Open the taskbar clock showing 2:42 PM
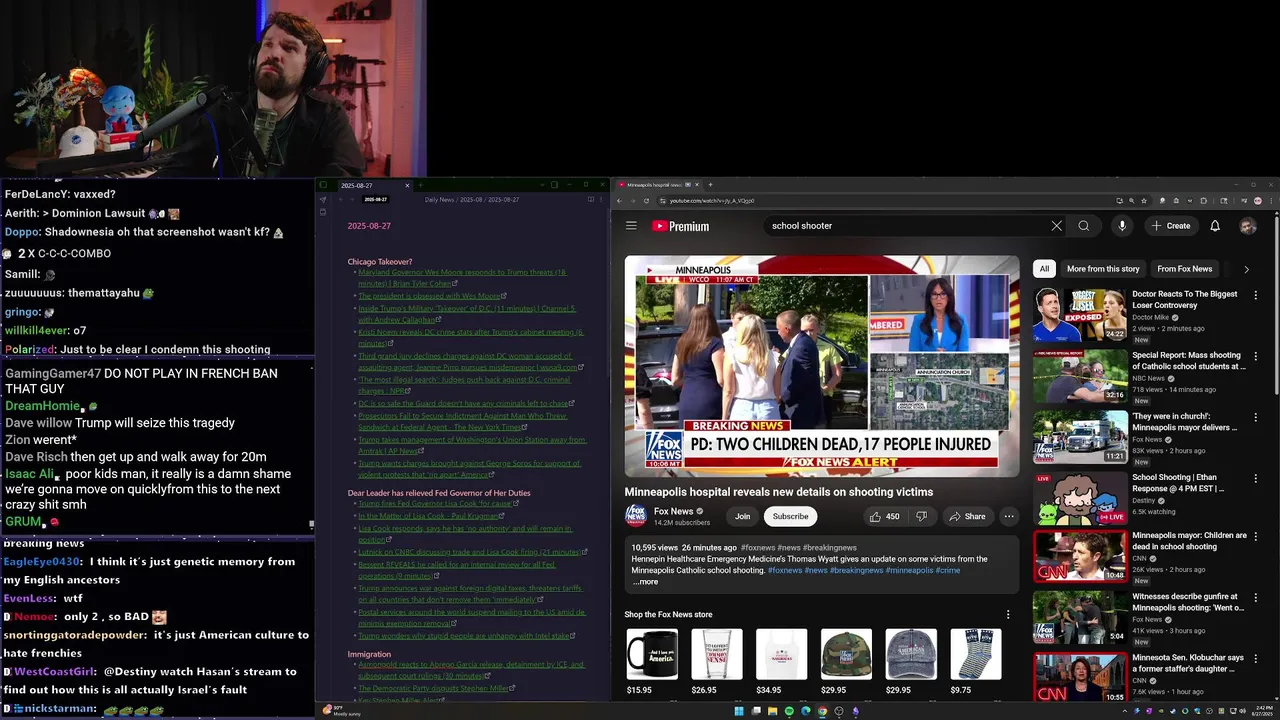The width and height of the screenshot is (1280, 720). pos(1263,711)
